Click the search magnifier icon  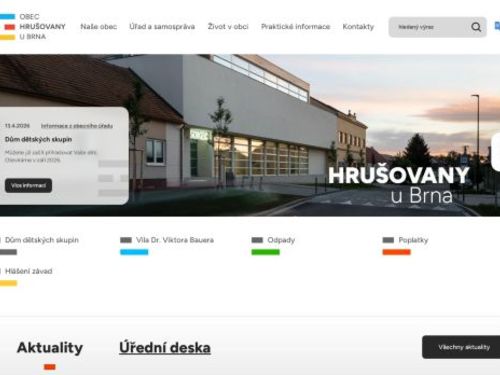(x=476, y=27)
